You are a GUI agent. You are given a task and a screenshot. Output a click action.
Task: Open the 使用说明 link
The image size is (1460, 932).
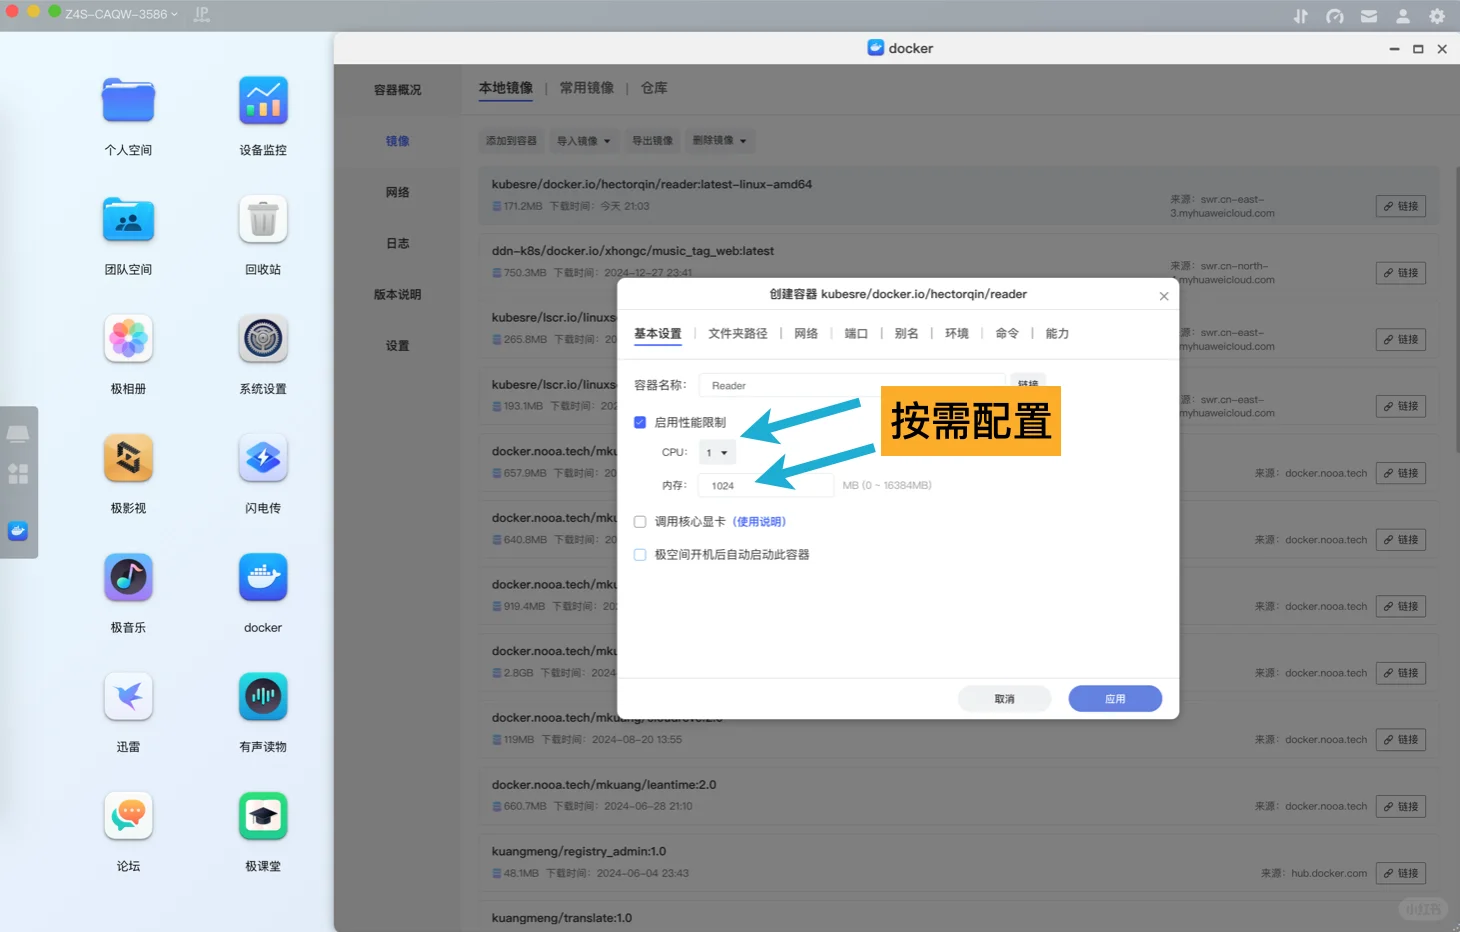[759, 522]
